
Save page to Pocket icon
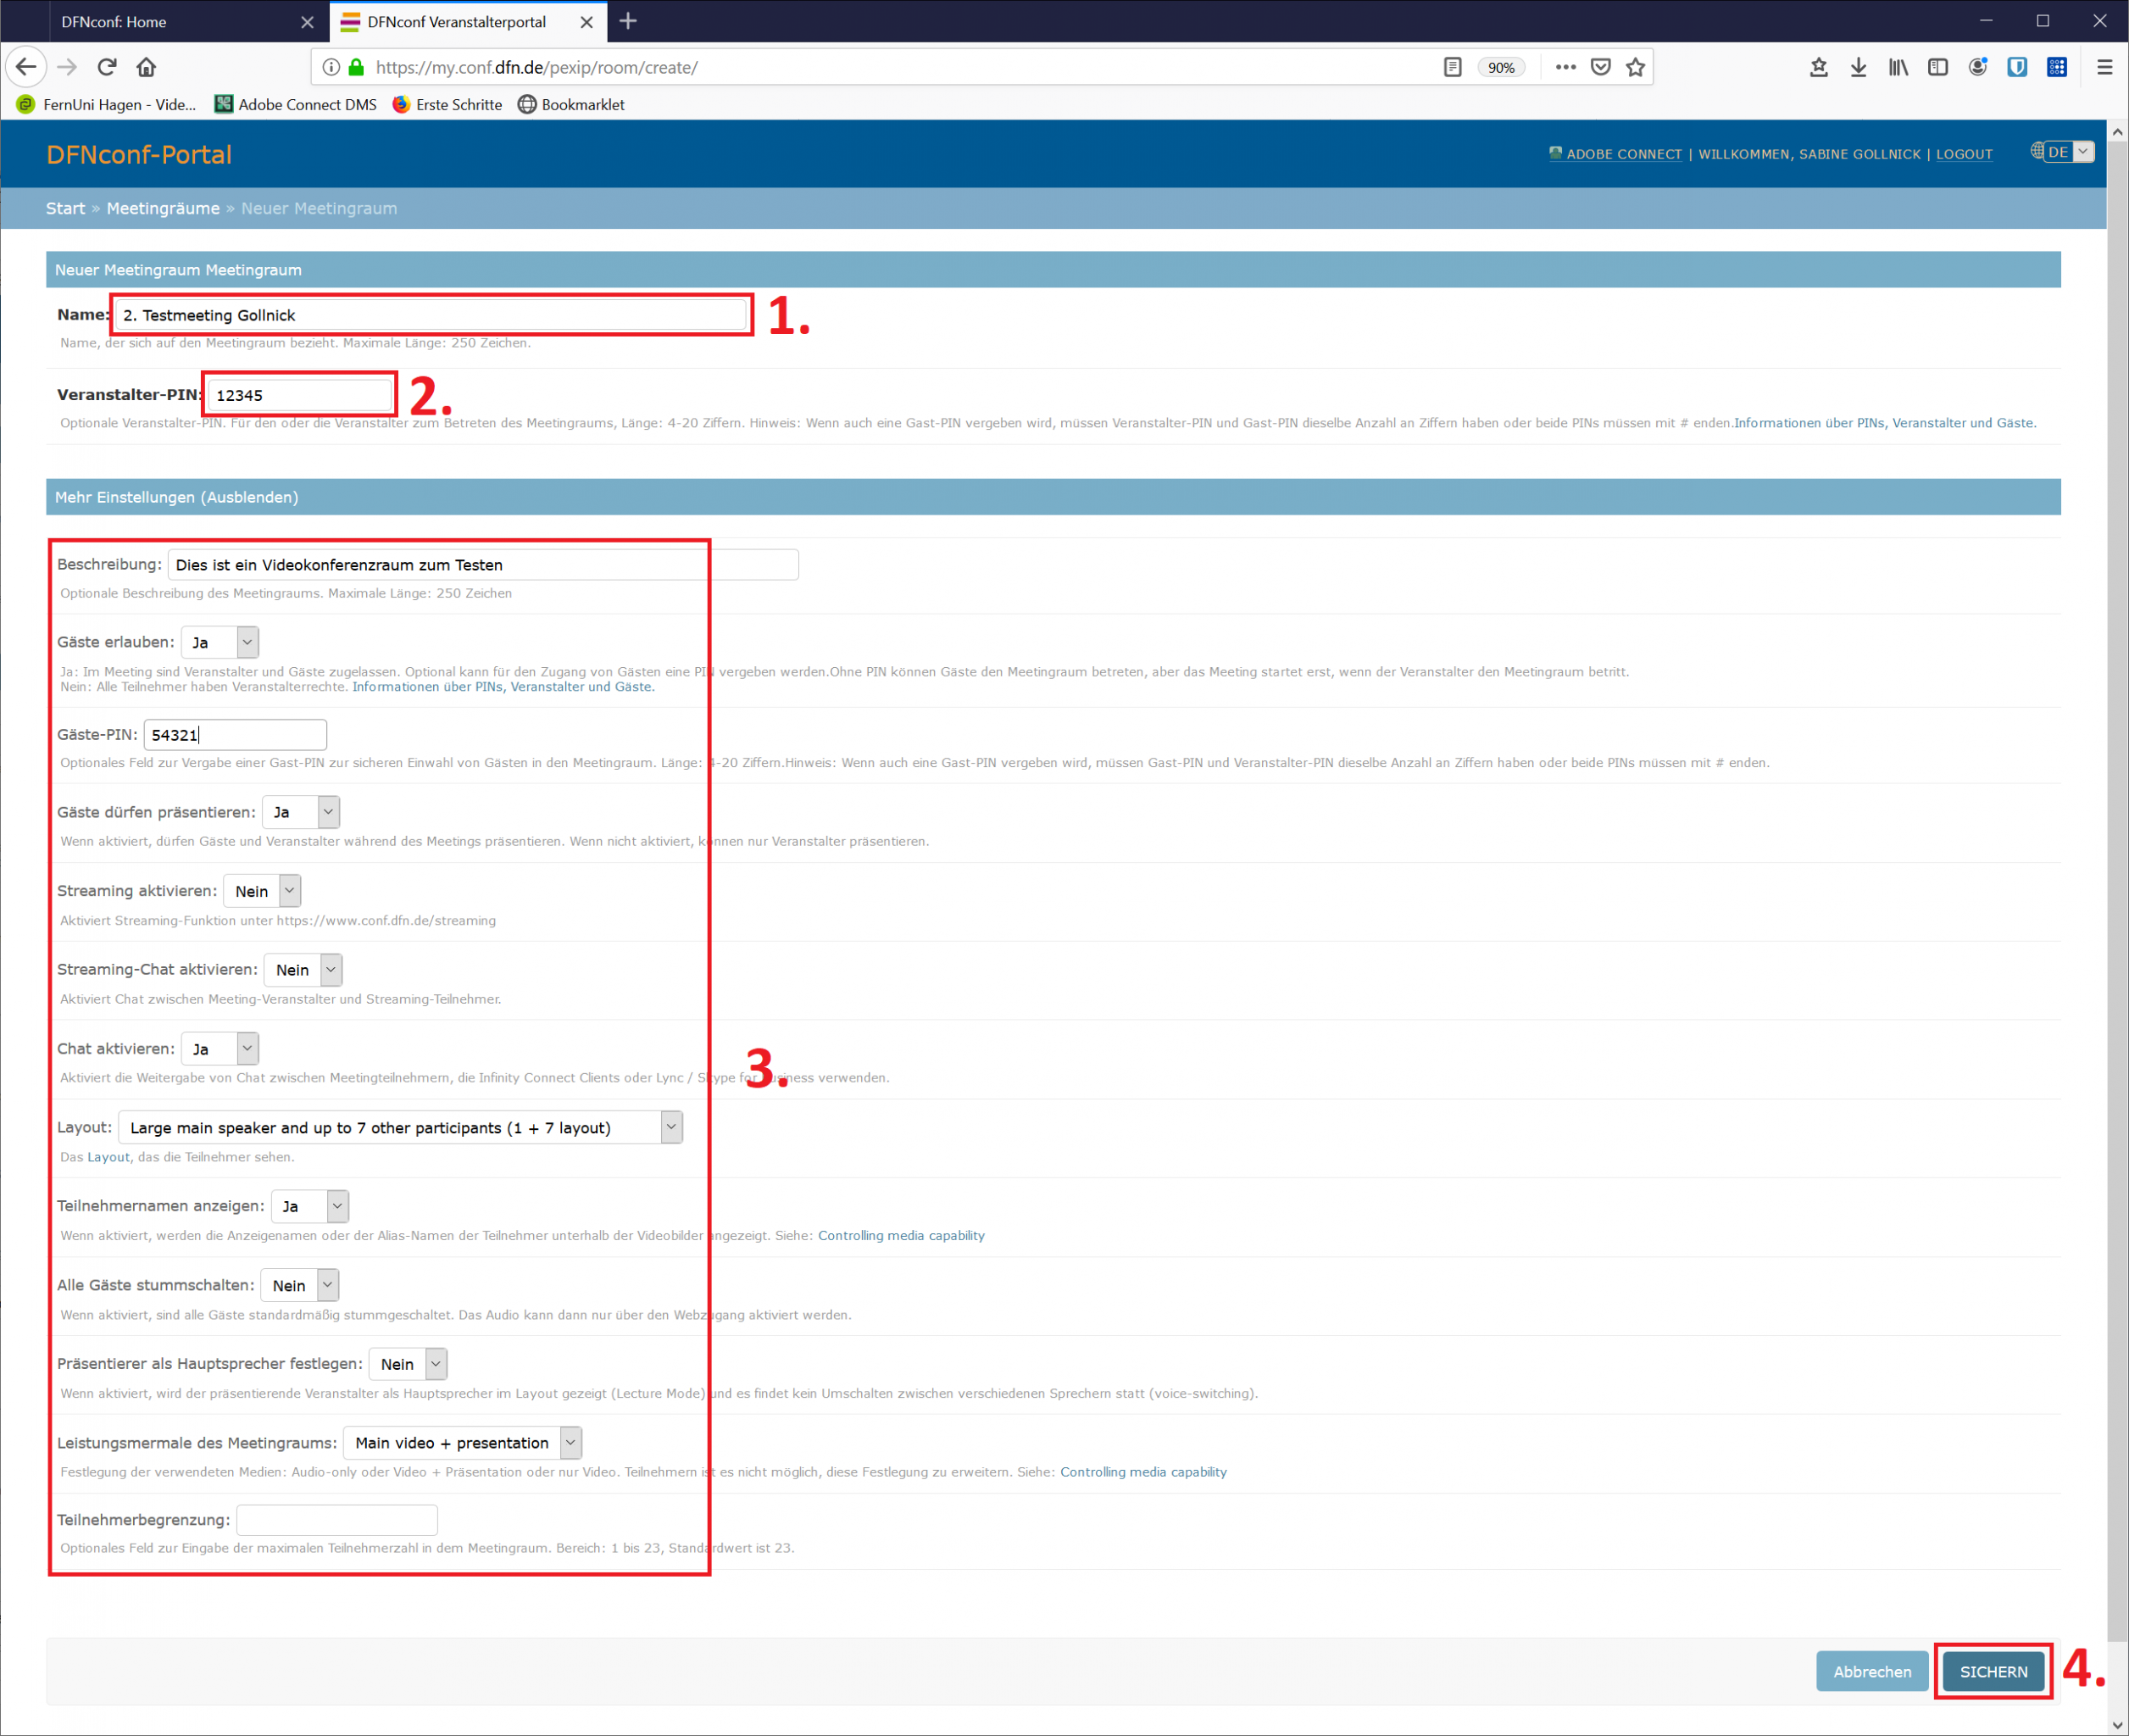[1601, 67]
